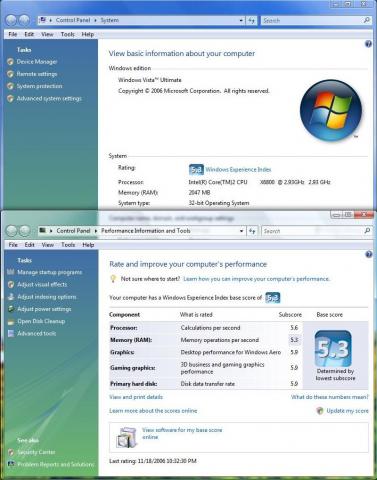Open View menu in Performance window
This screenshot has height=480, width=377.
coord(48,245)
